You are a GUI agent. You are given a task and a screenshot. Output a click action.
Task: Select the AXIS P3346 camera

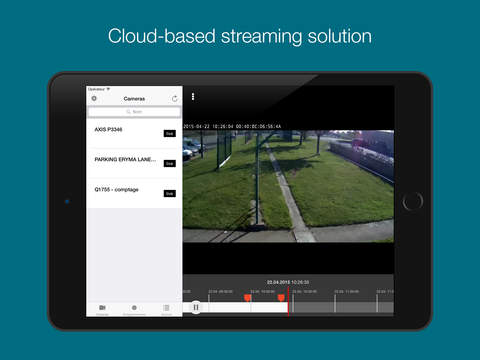(x=134, y=133)
